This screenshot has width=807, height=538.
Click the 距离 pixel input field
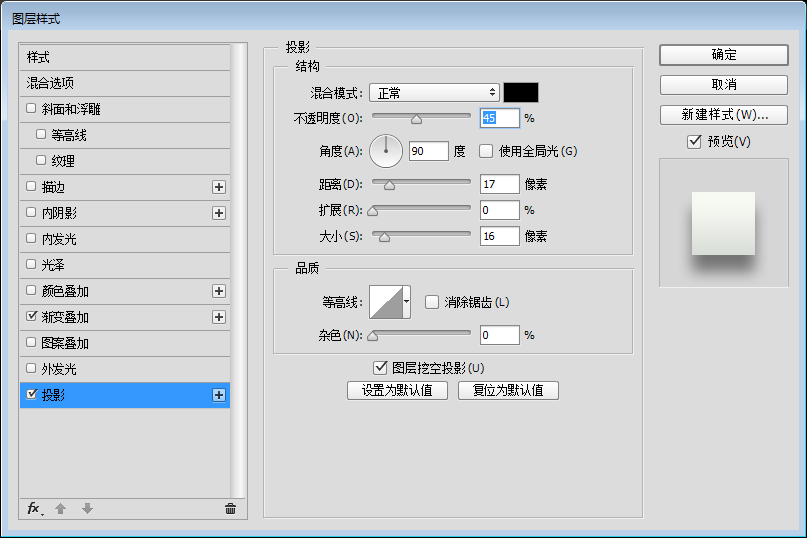click(499, 184)
